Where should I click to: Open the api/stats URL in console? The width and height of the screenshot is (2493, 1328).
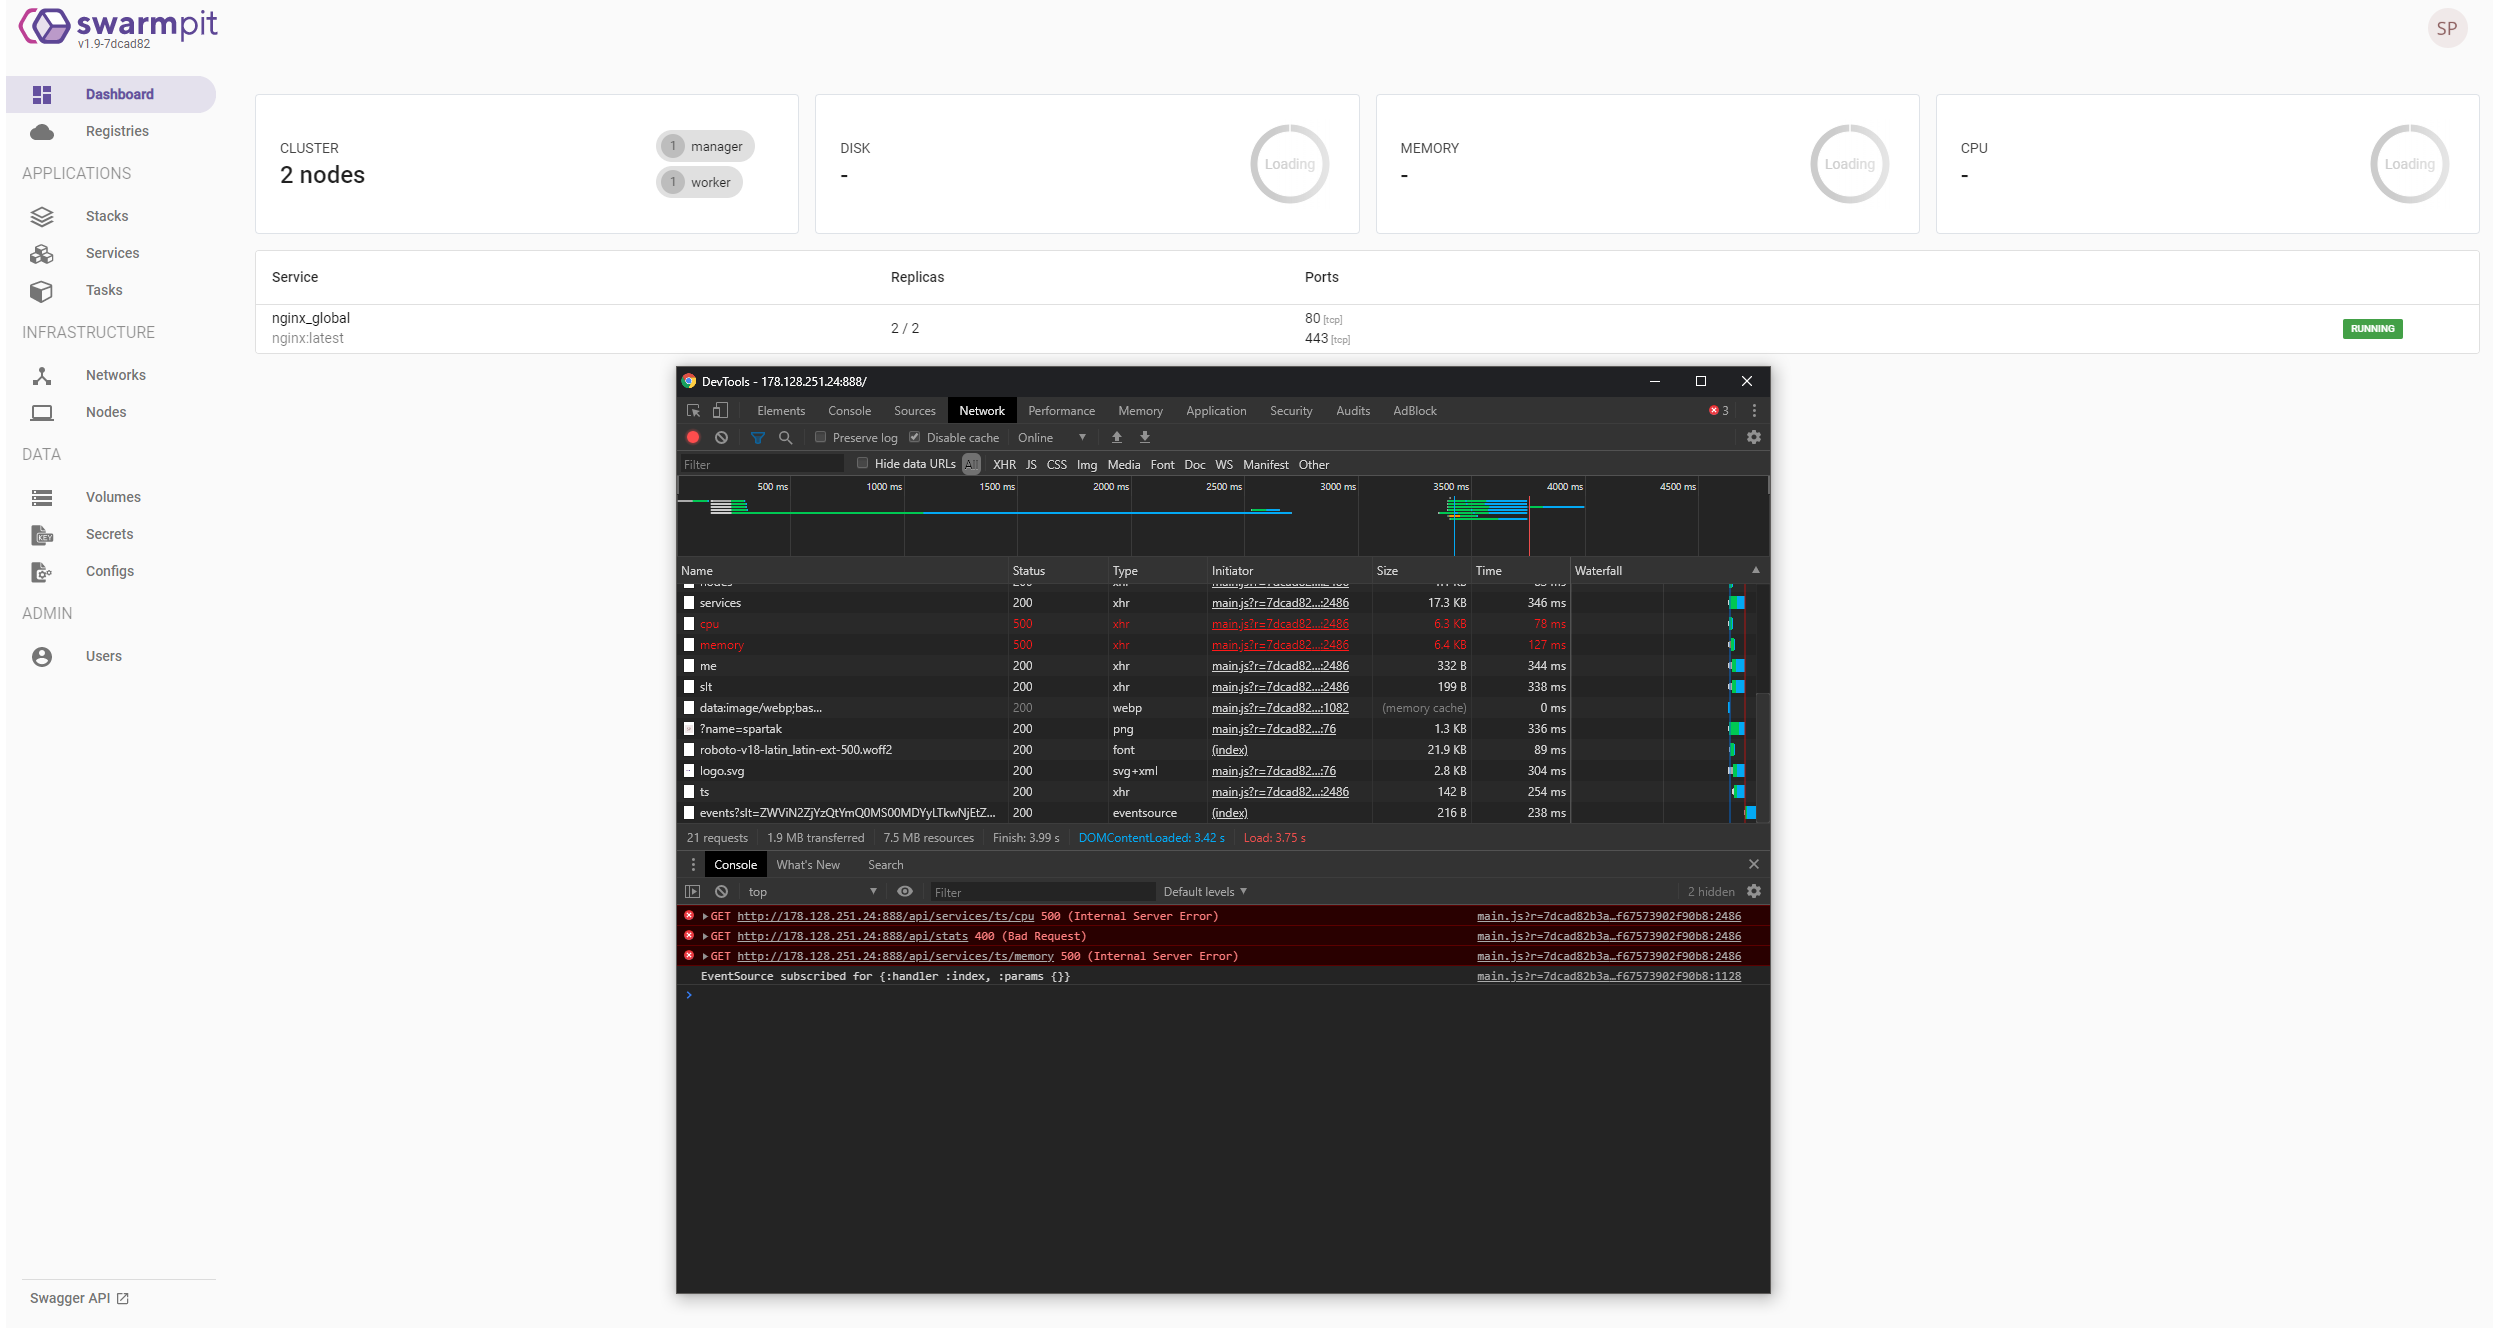tap(852, 936)
